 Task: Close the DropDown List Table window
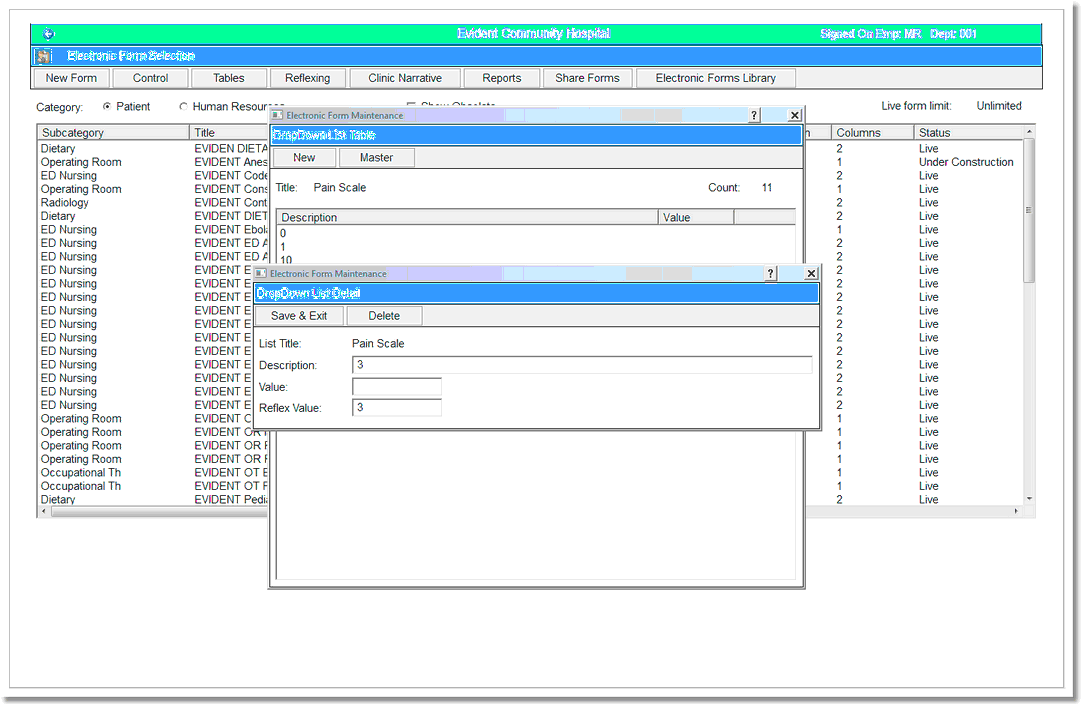795,115
